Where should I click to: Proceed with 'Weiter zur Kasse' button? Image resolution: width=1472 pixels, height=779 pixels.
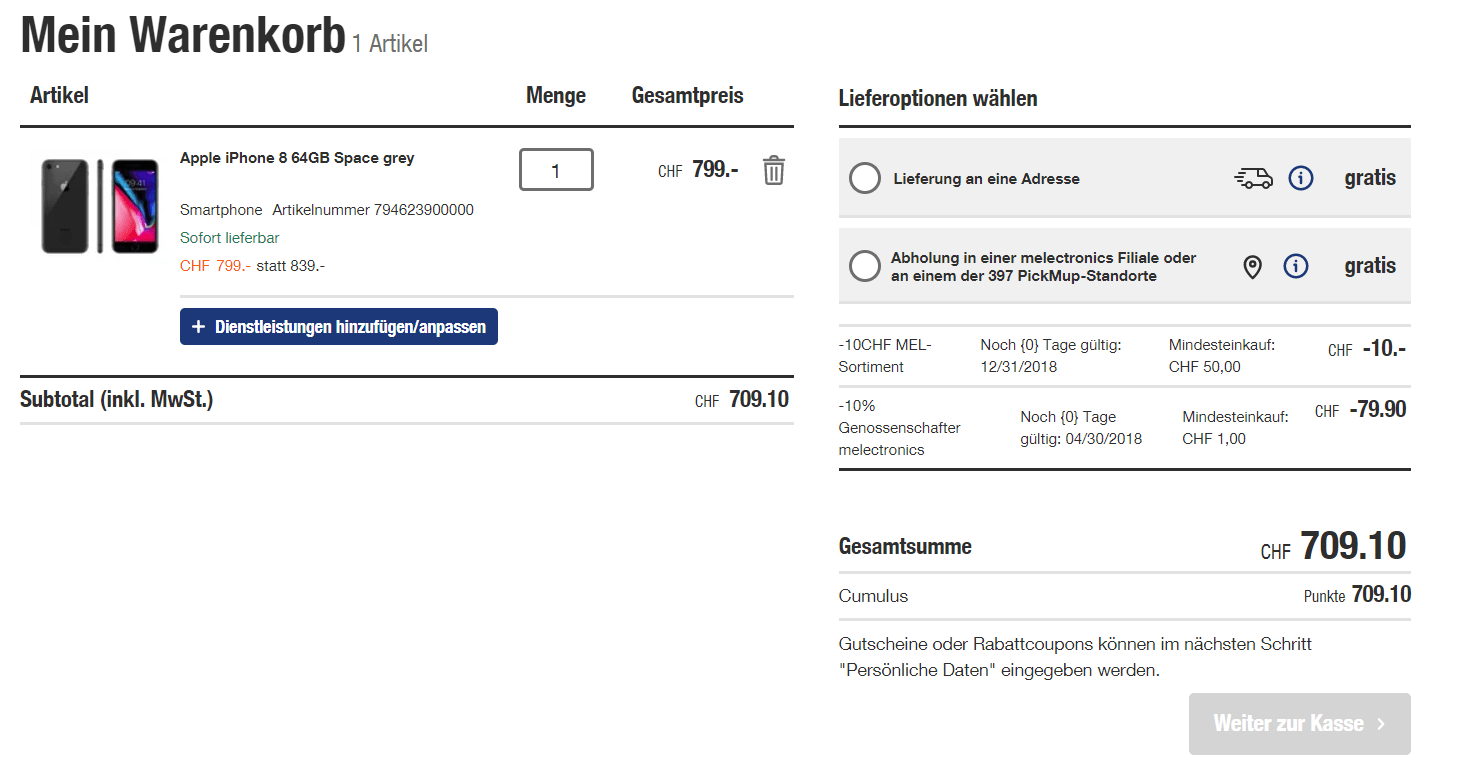pyautogui.click(x=1299, y=724)
